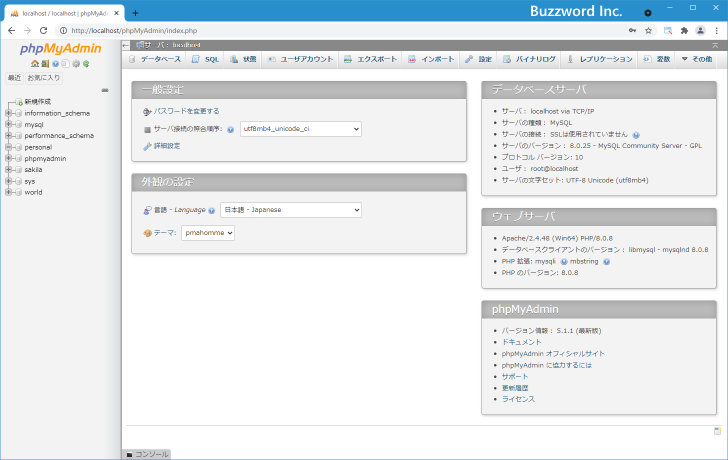Open the pmahomme theme dropdown

[208, 233]
